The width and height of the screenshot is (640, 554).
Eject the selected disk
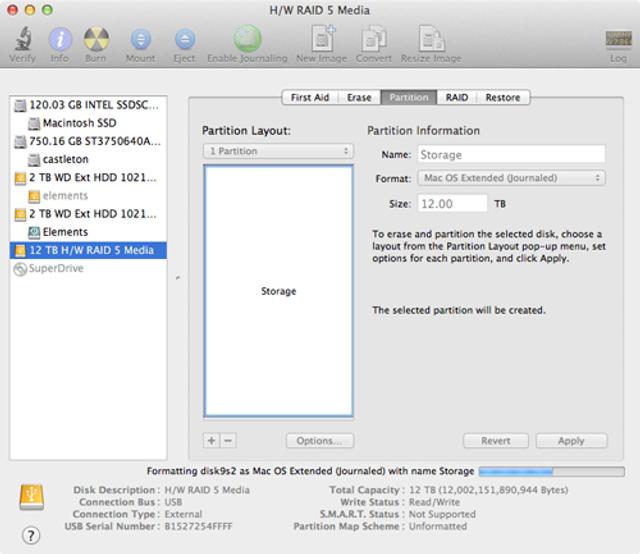click(x=185, y=41)
